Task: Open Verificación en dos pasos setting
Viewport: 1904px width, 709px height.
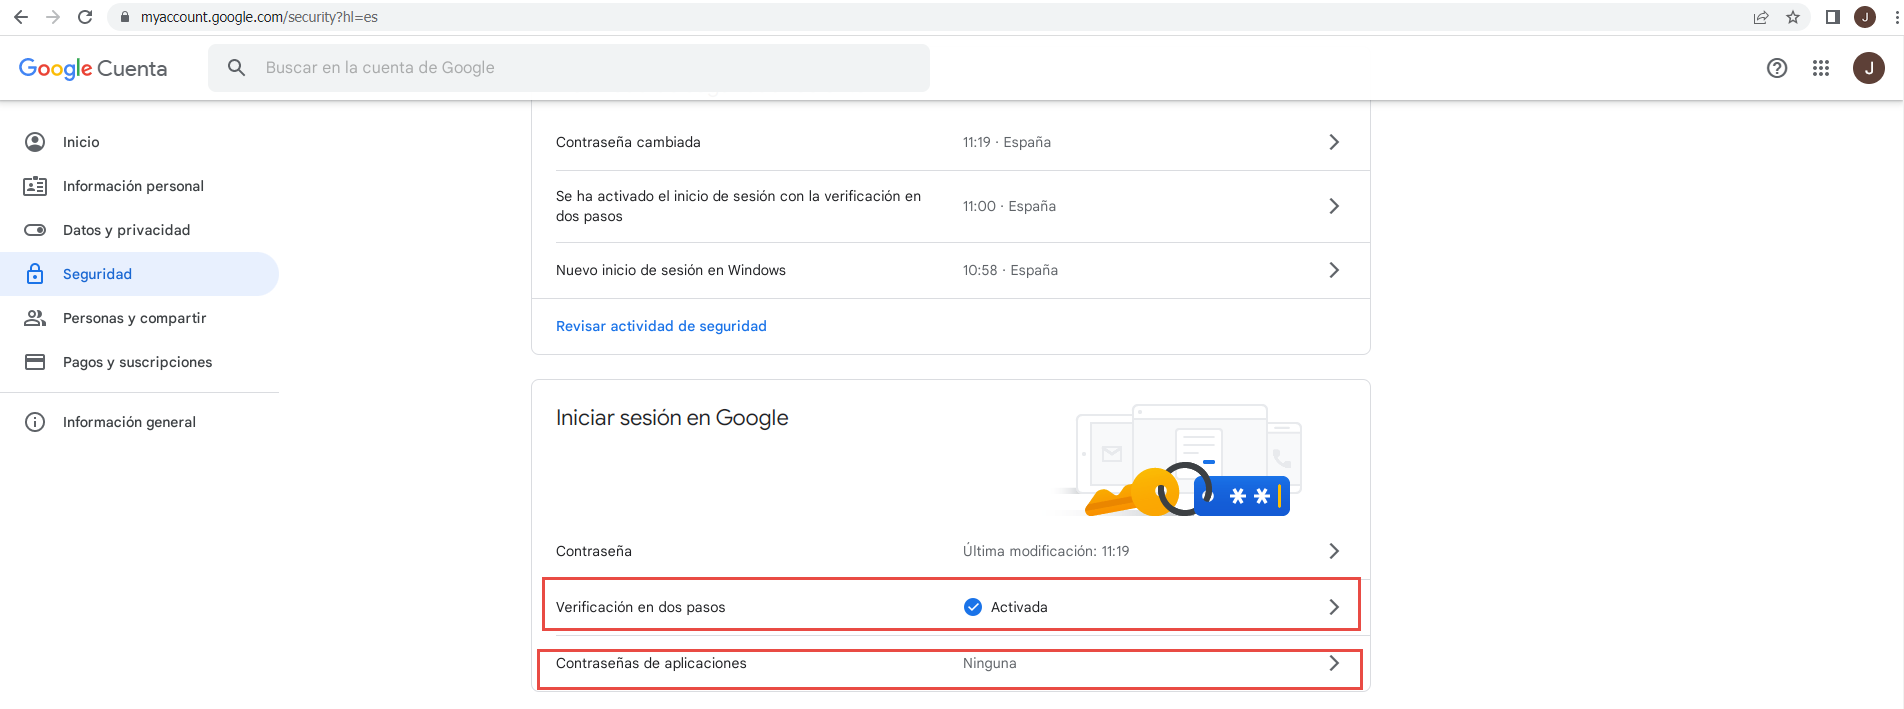Action: click(x=951, y=605)
